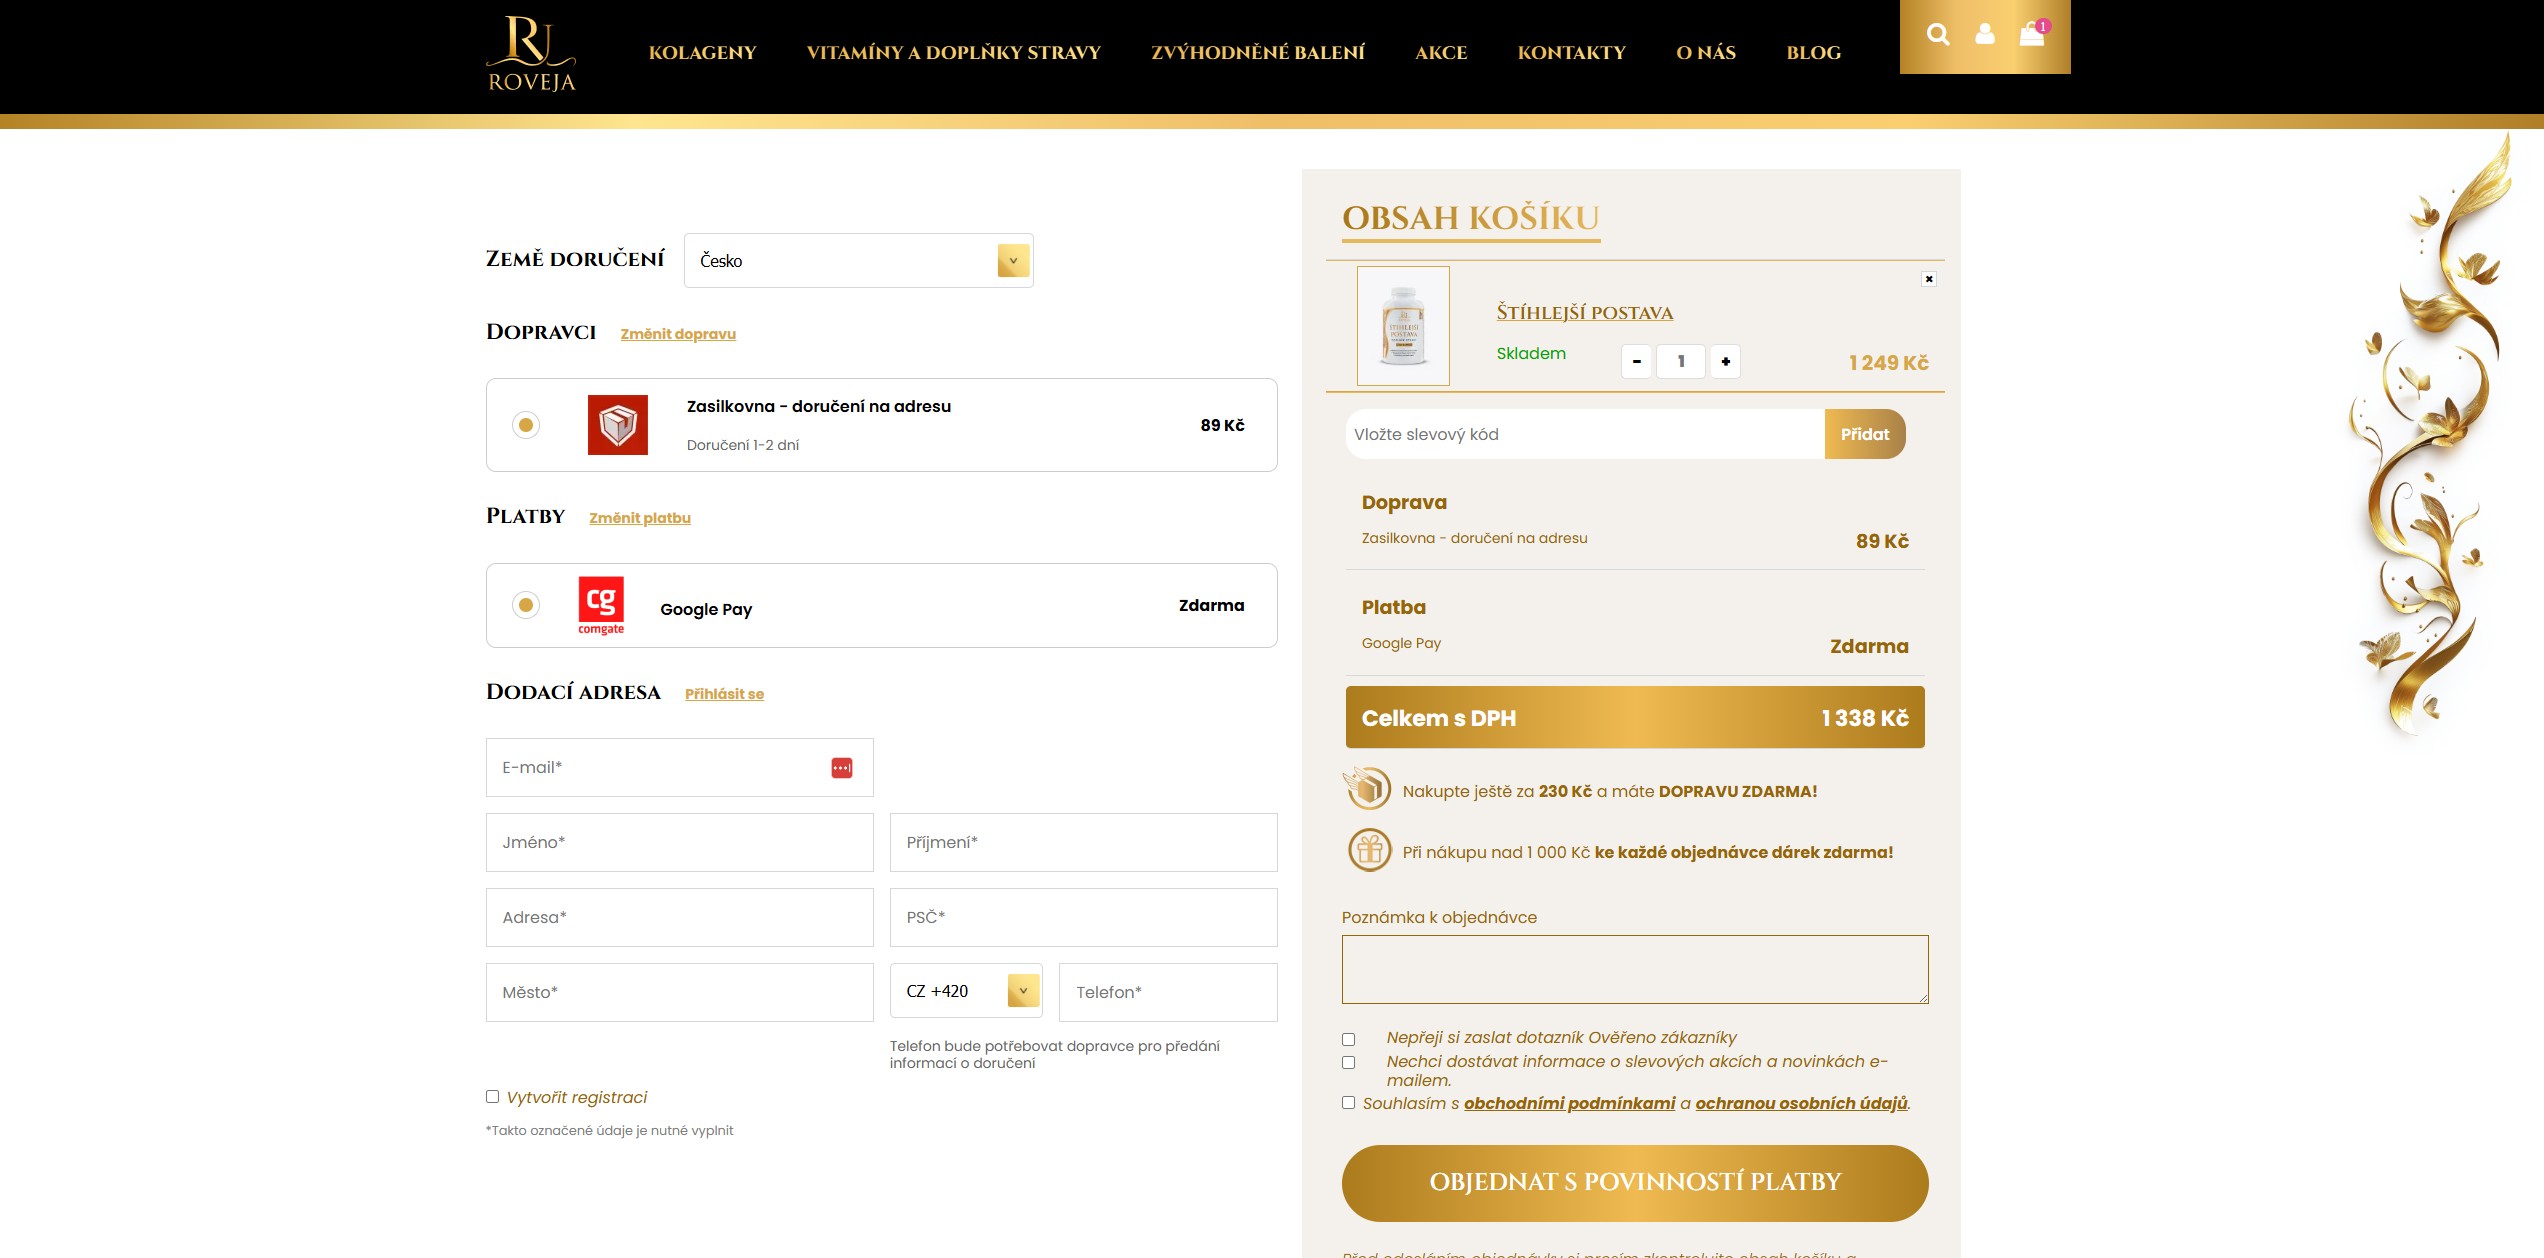Go to the Blog menu item
The image size is (2544, 1258).
coord(1813,53)
